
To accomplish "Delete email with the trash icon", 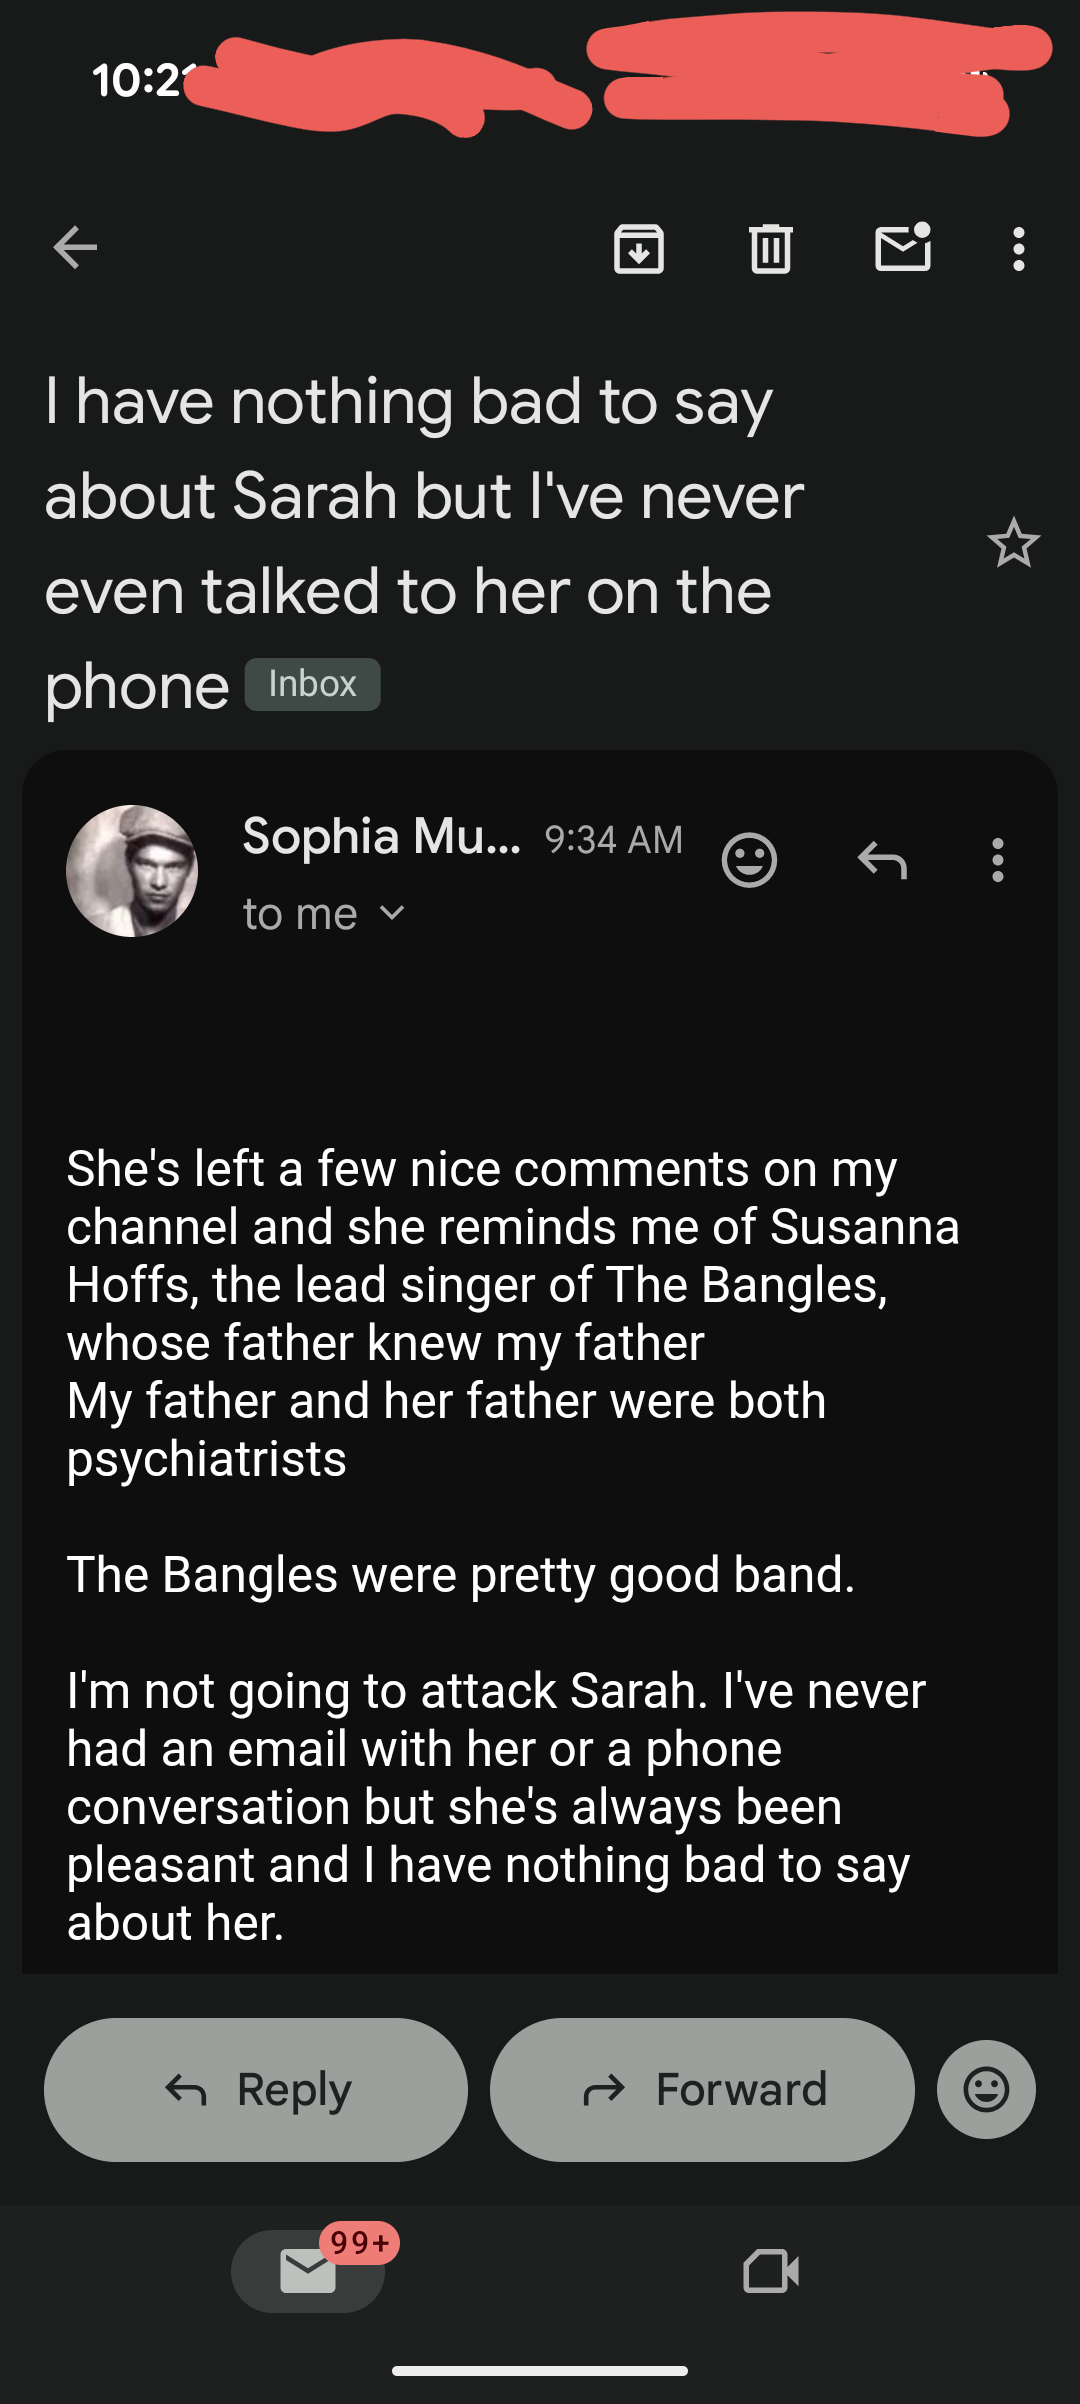I will point(771,249).
